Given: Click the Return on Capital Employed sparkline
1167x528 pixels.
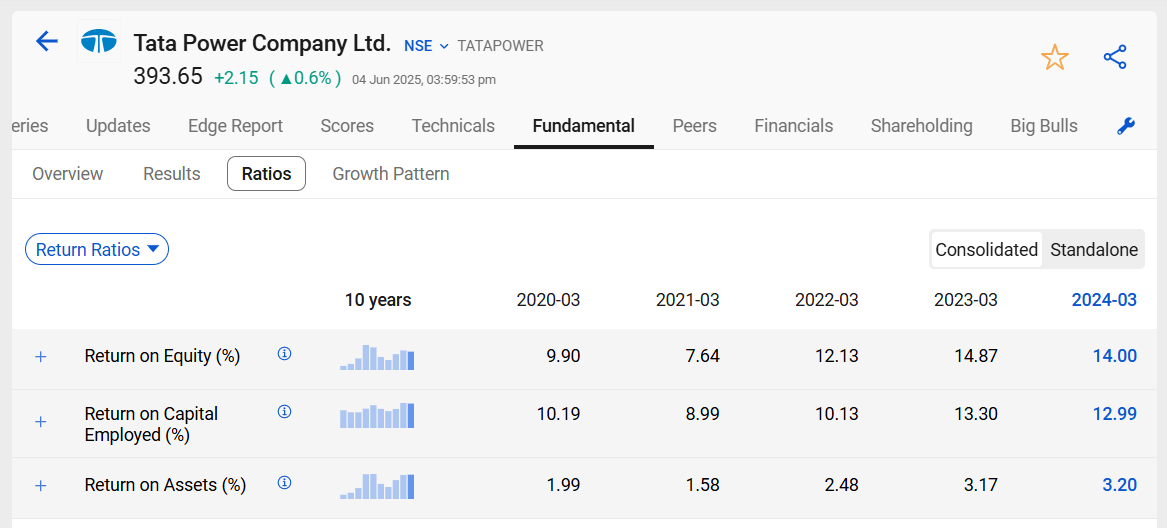Looking at the screenshot, I should point(377,416).
